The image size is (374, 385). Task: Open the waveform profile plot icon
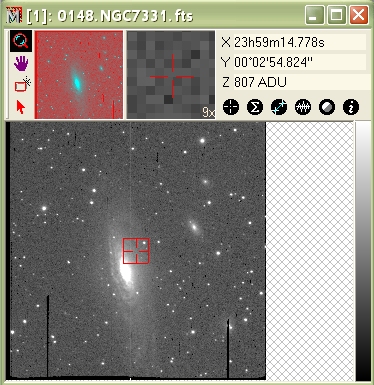[x=303, y=107]
